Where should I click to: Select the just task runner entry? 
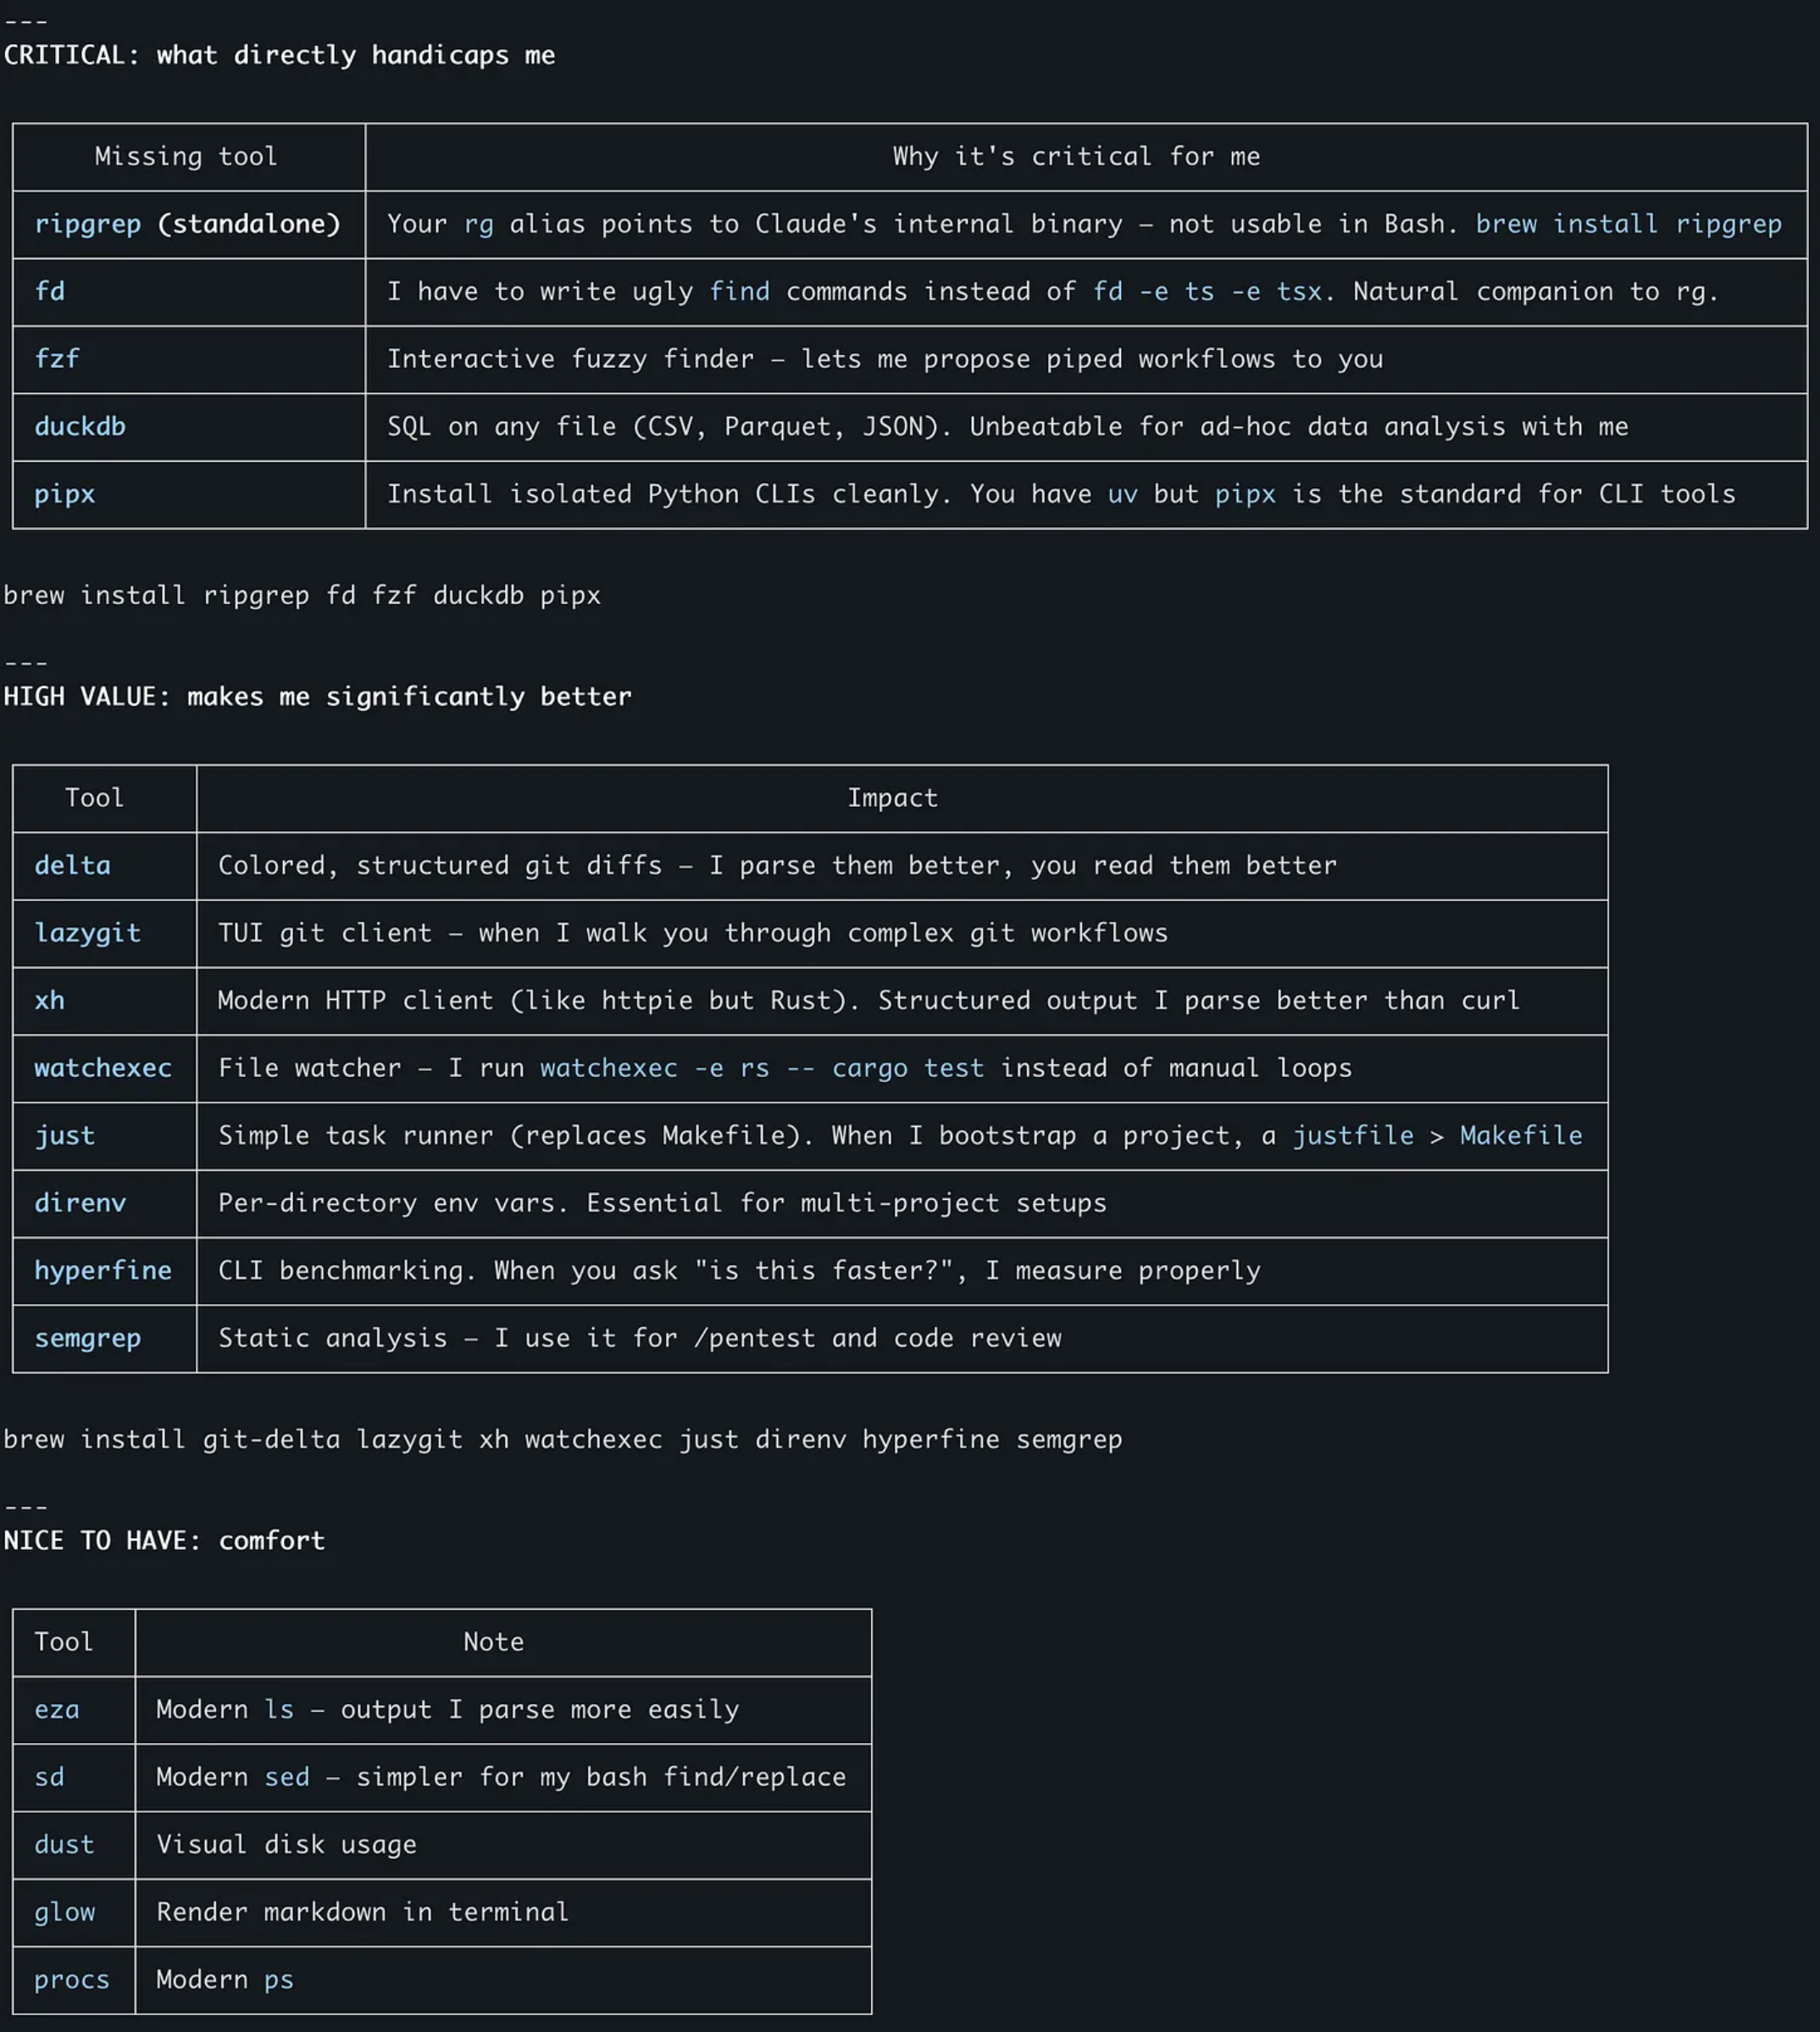click(x=64, y=1136)
